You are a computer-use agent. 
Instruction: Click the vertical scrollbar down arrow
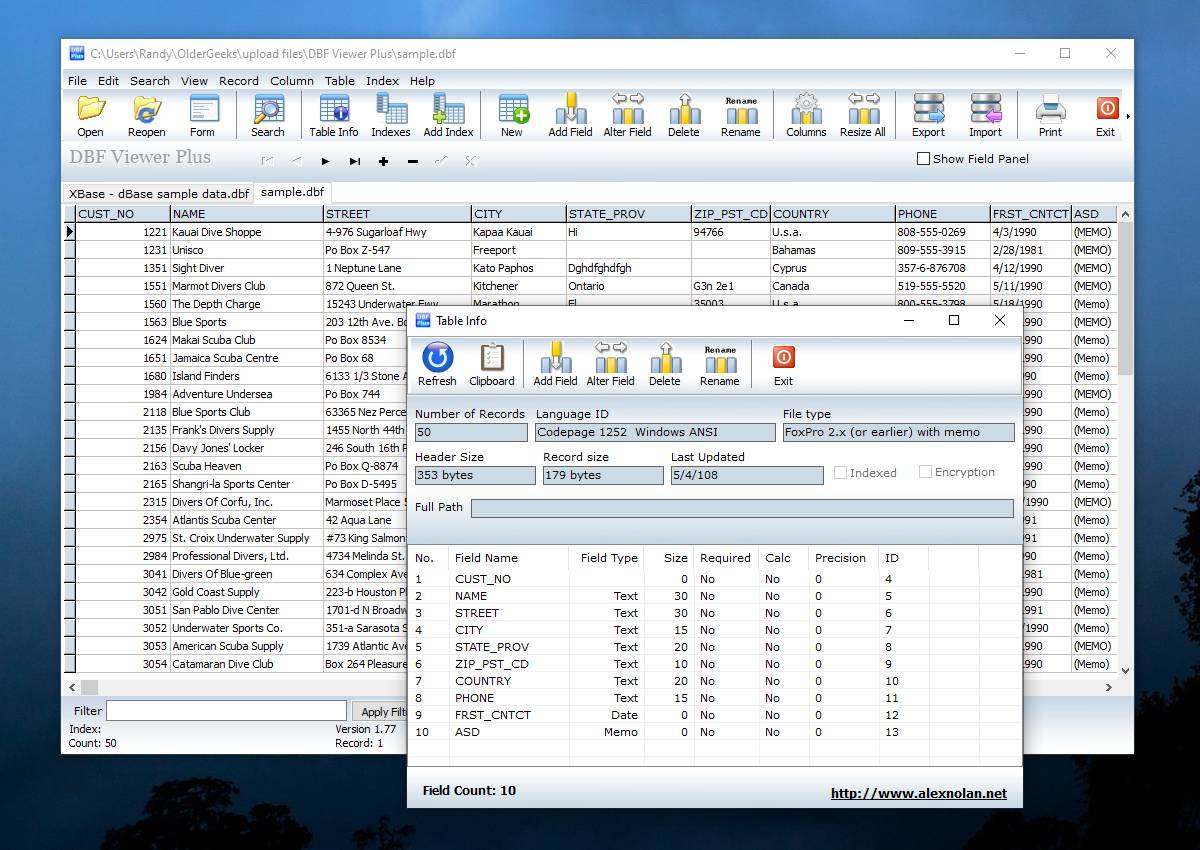click(x=1125, y=671)
